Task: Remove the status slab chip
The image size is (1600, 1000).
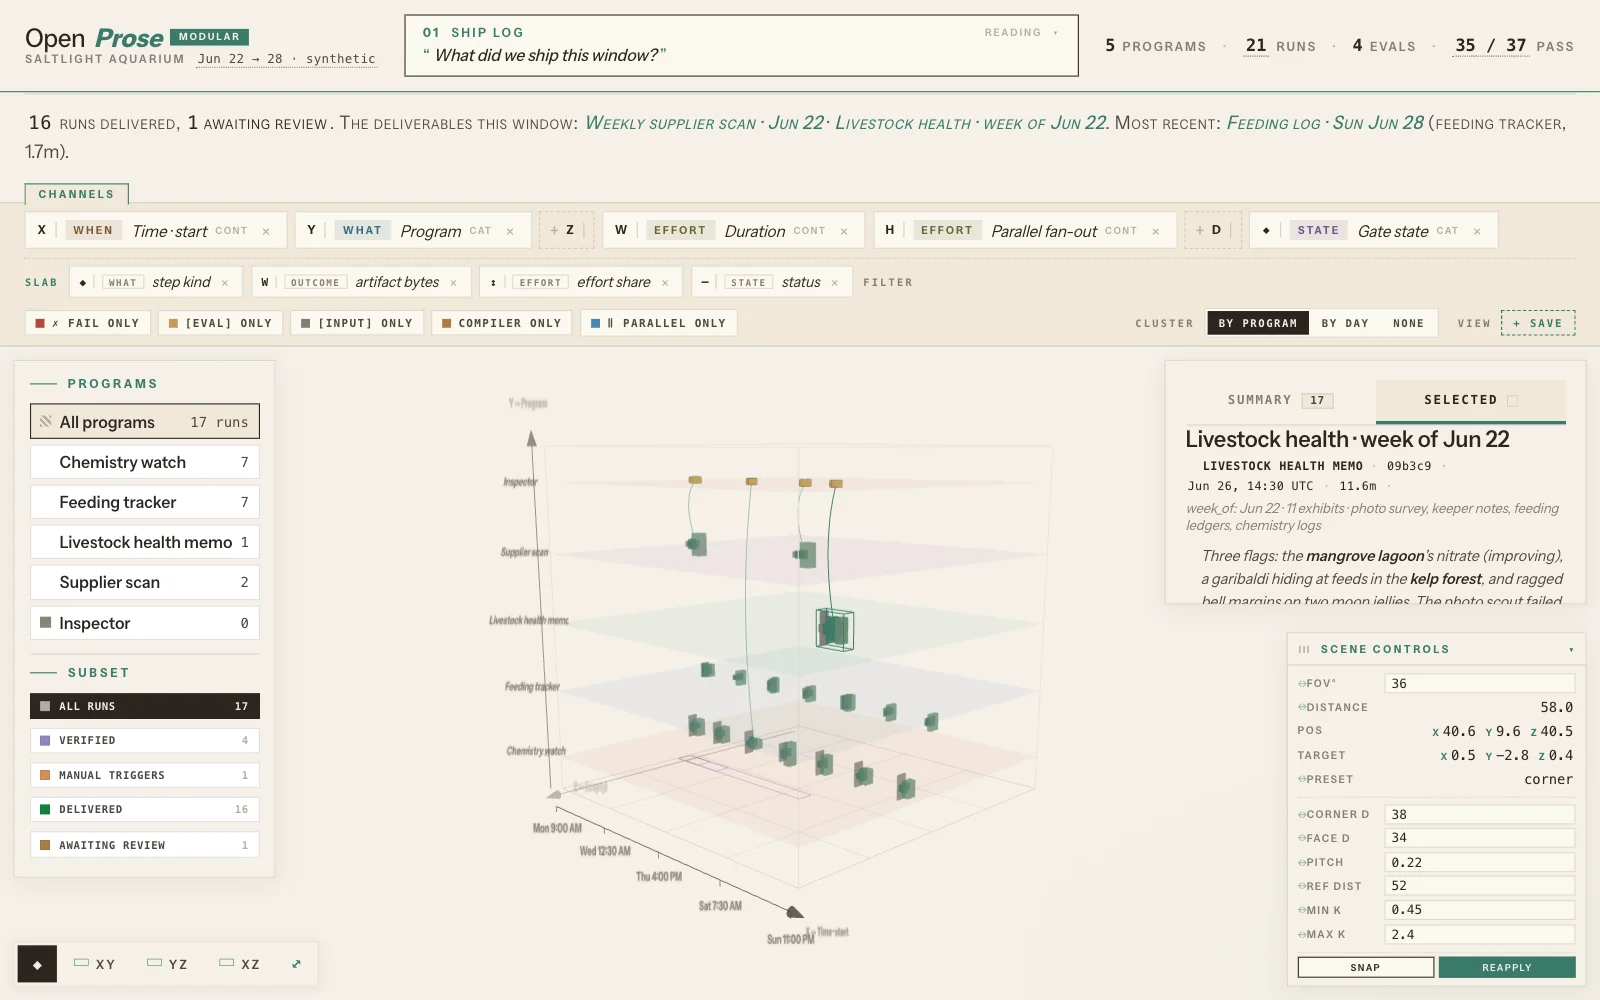Action: click(835, 283)
